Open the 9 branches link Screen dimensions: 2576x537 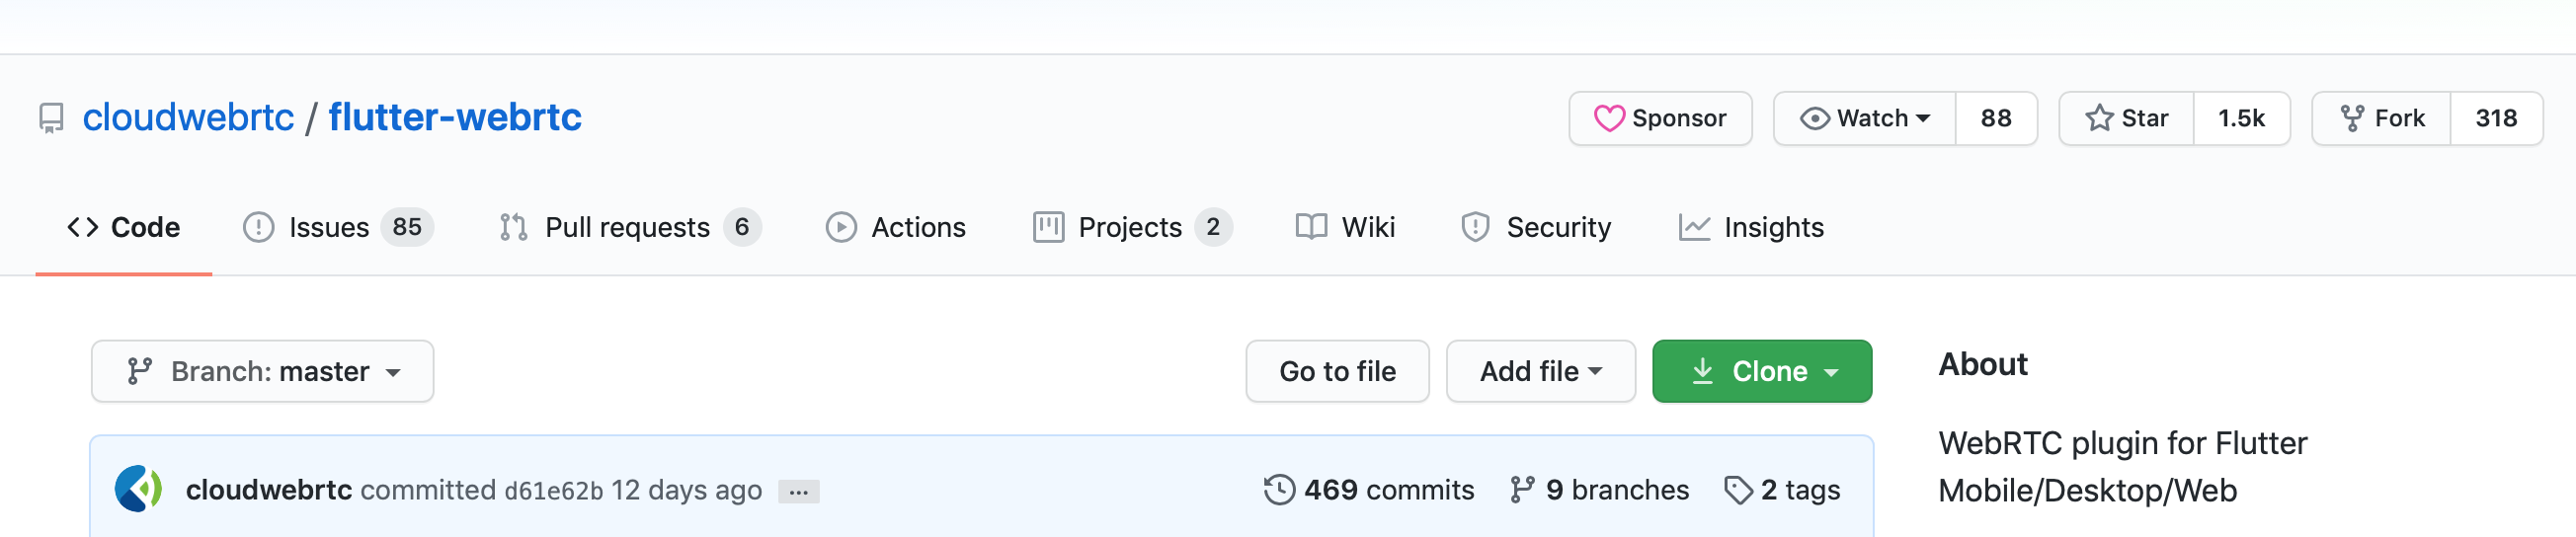tap(1599, 490)
